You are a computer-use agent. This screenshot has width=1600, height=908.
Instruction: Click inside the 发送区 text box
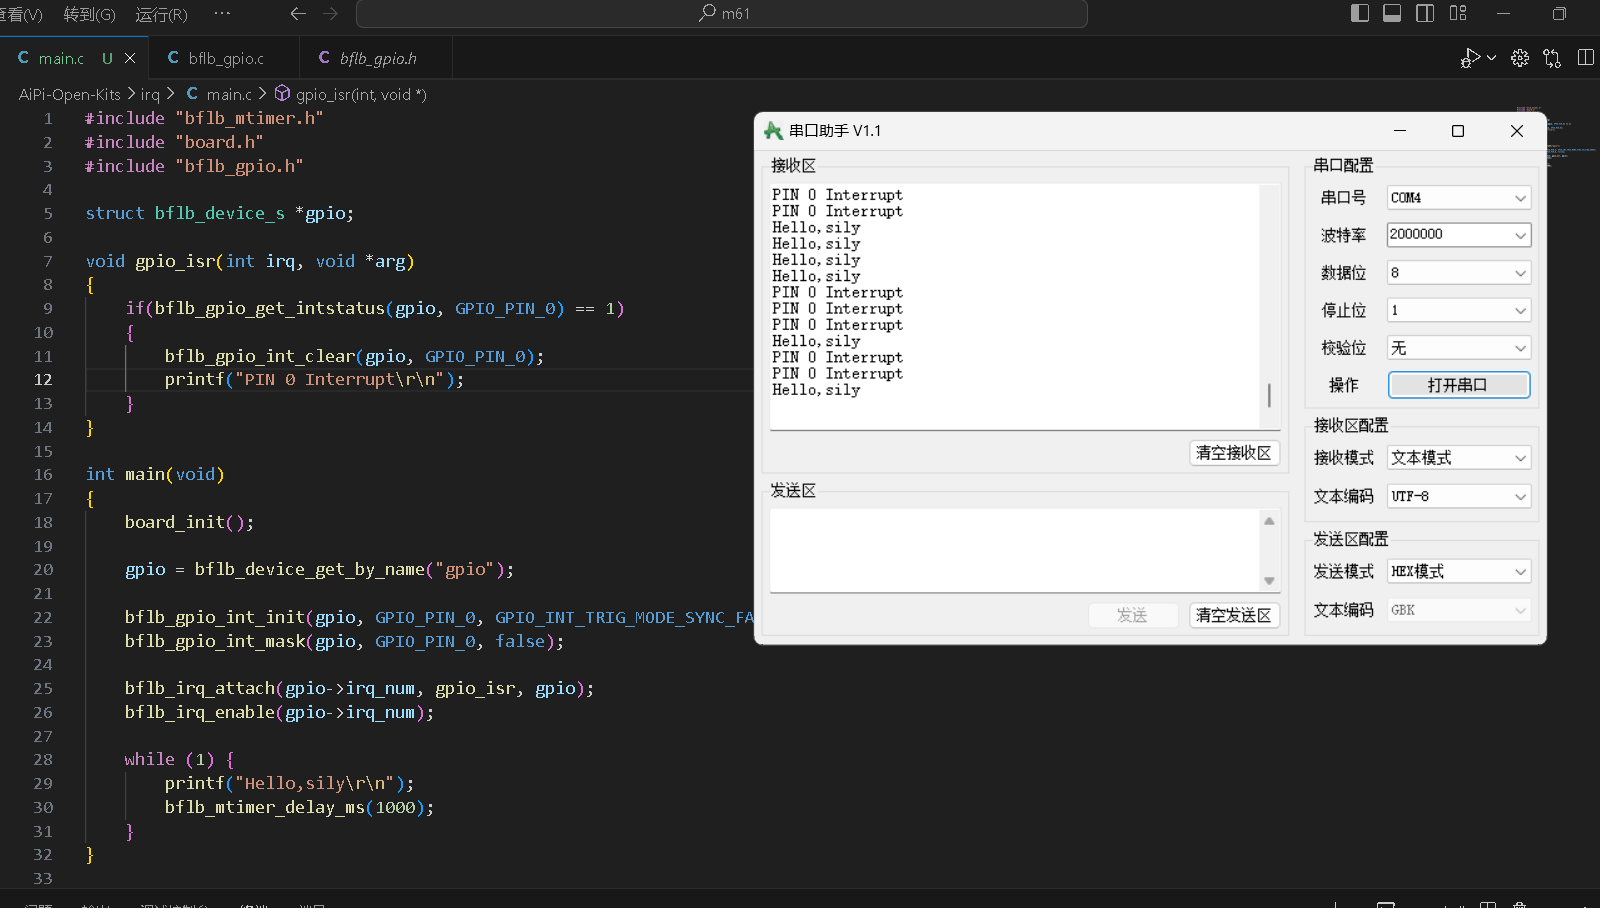tap(1015, 550)
